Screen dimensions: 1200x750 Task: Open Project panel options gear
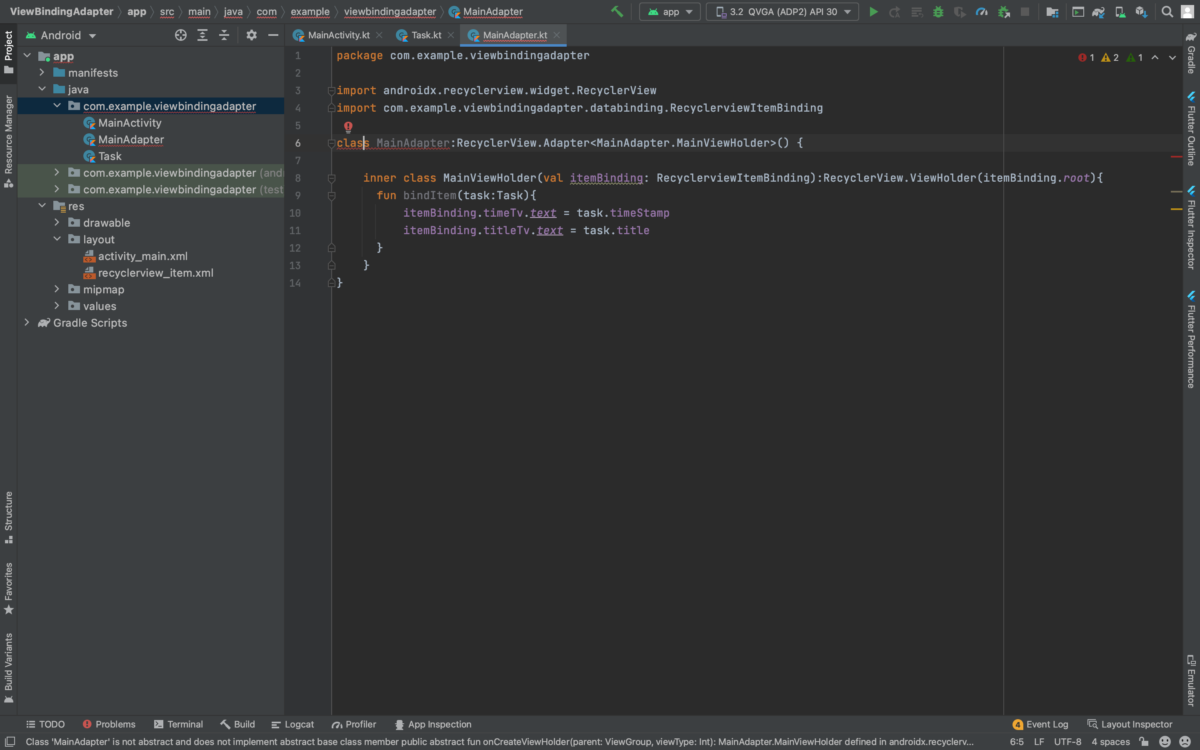(x=252, y=34)
